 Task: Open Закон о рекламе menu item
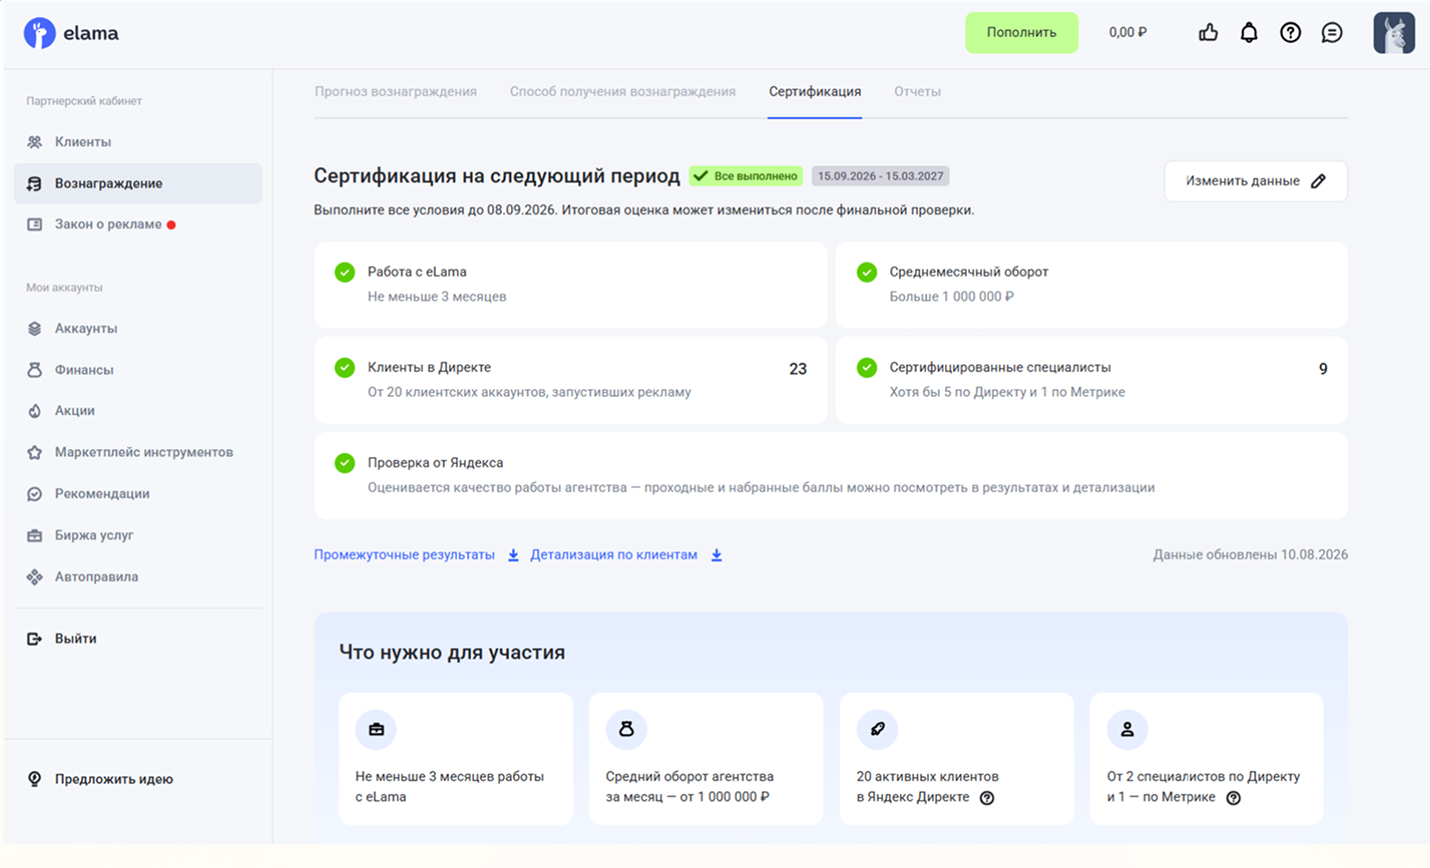click(x=138, y=224)
